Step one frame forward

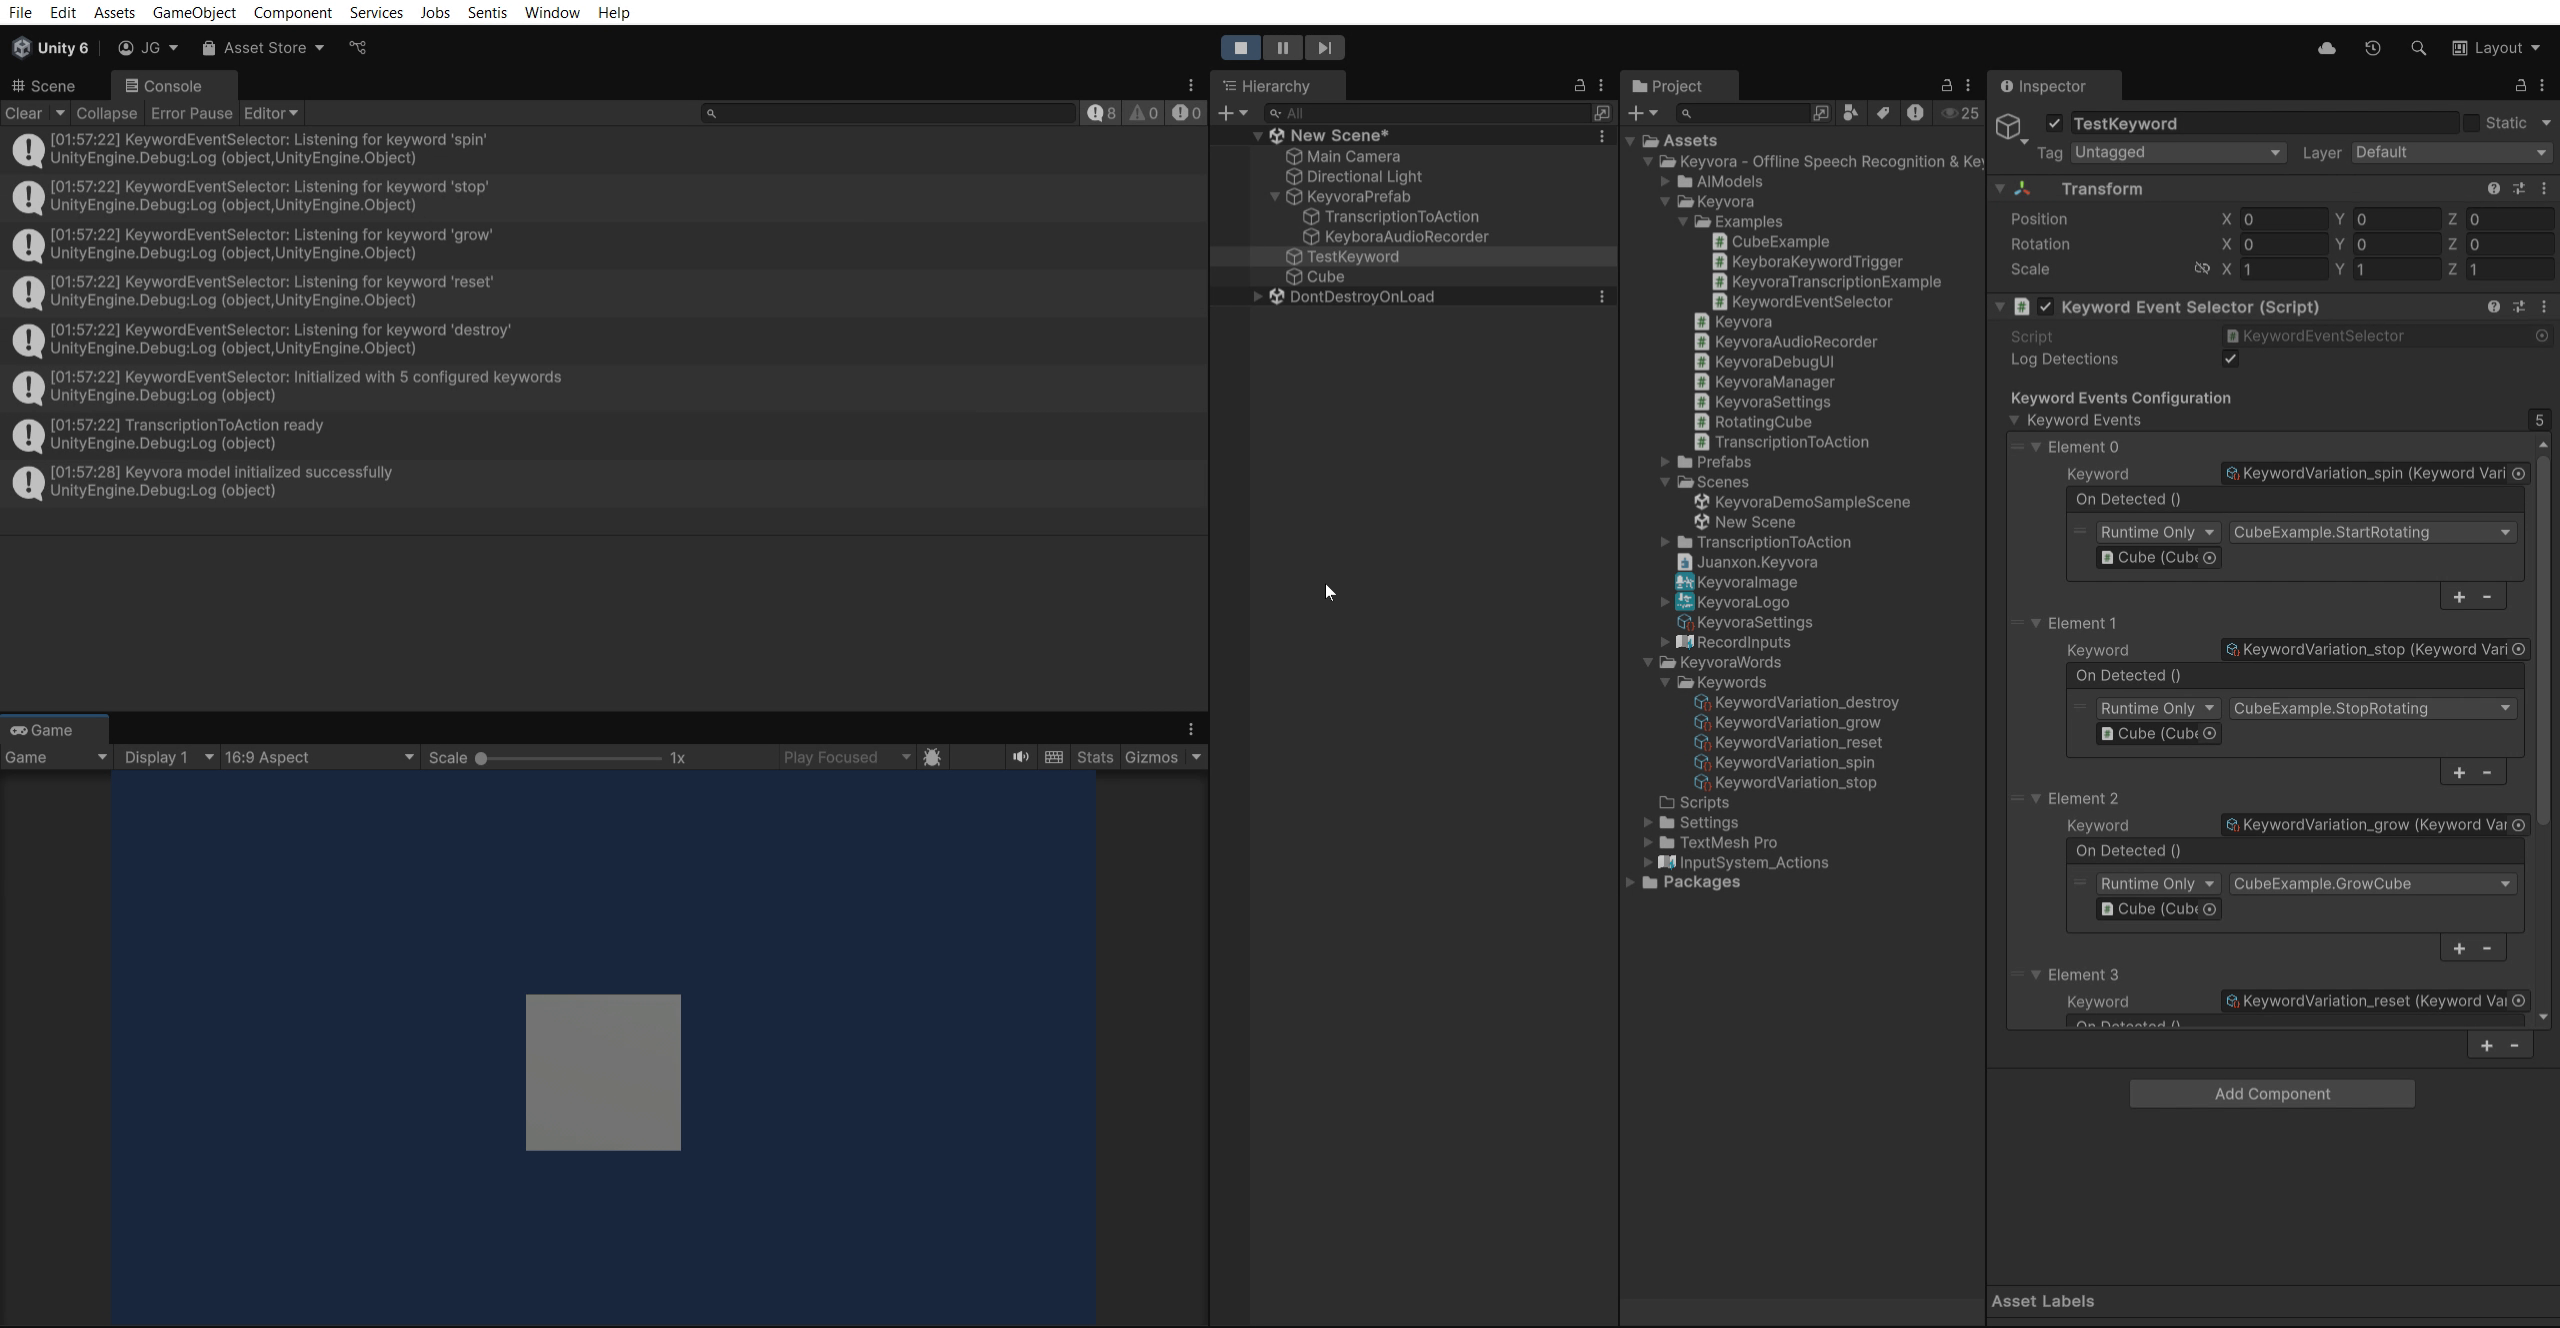pyautogui.click(x=1325, y=48)
